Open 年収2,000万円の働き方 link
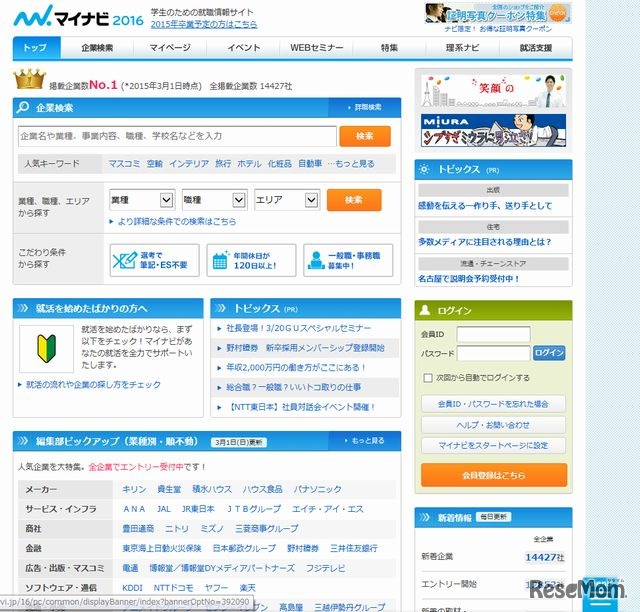Screen dimensions: 640x612 pos(296,367)
